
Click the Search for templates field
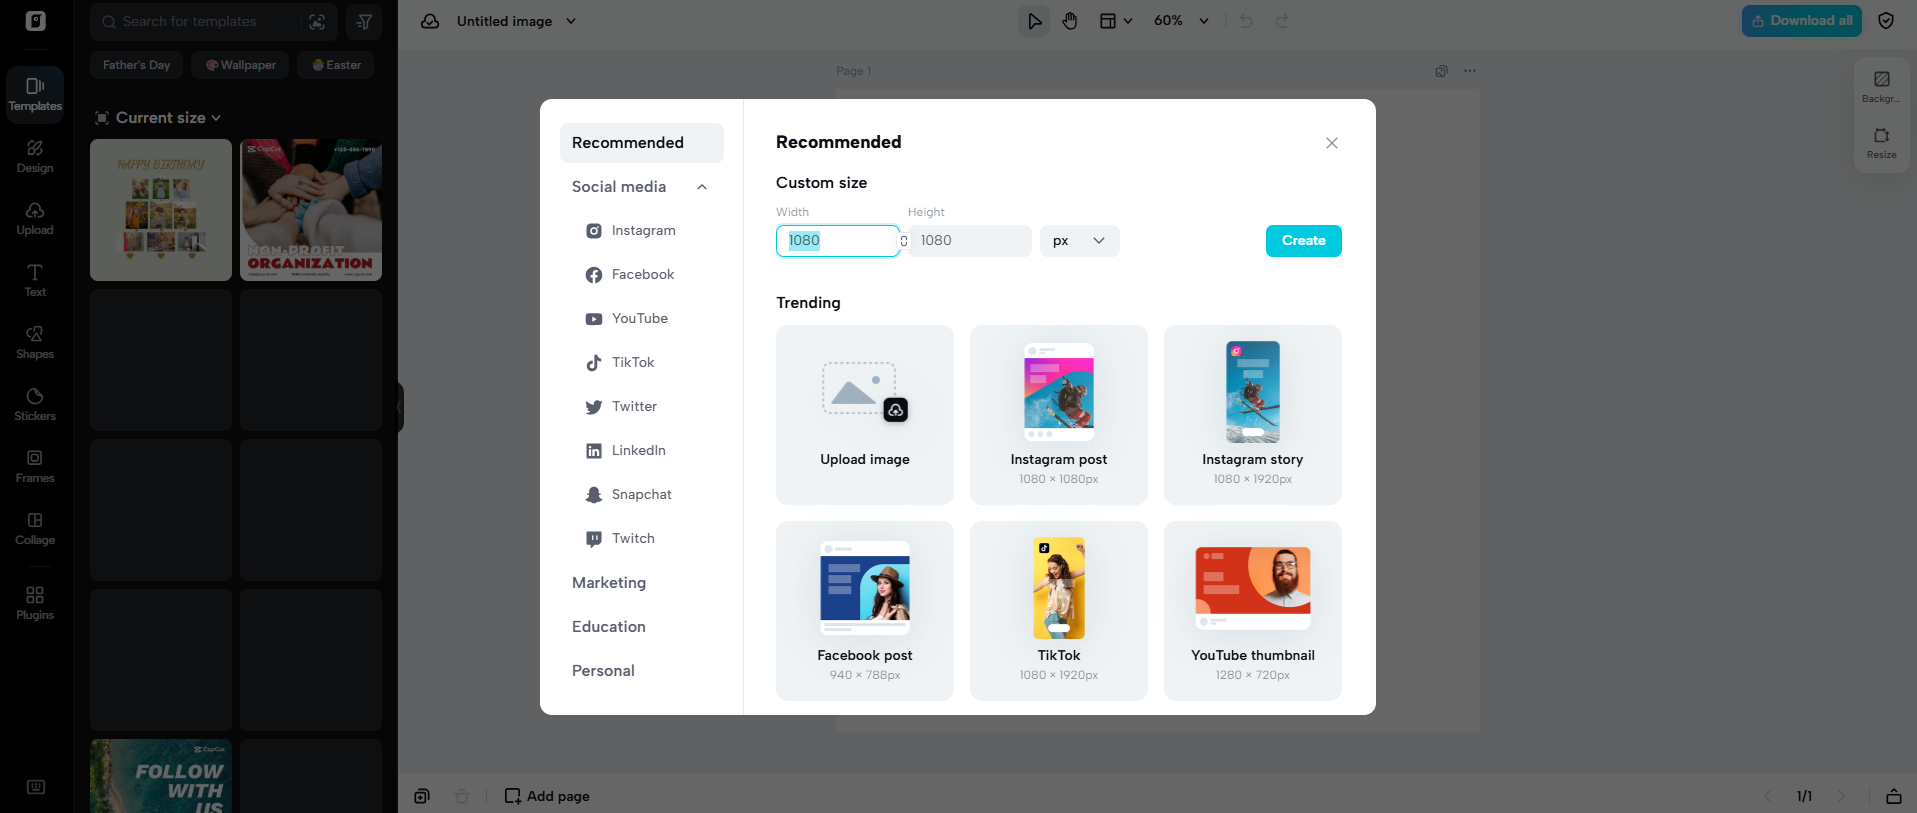[212, 22]
